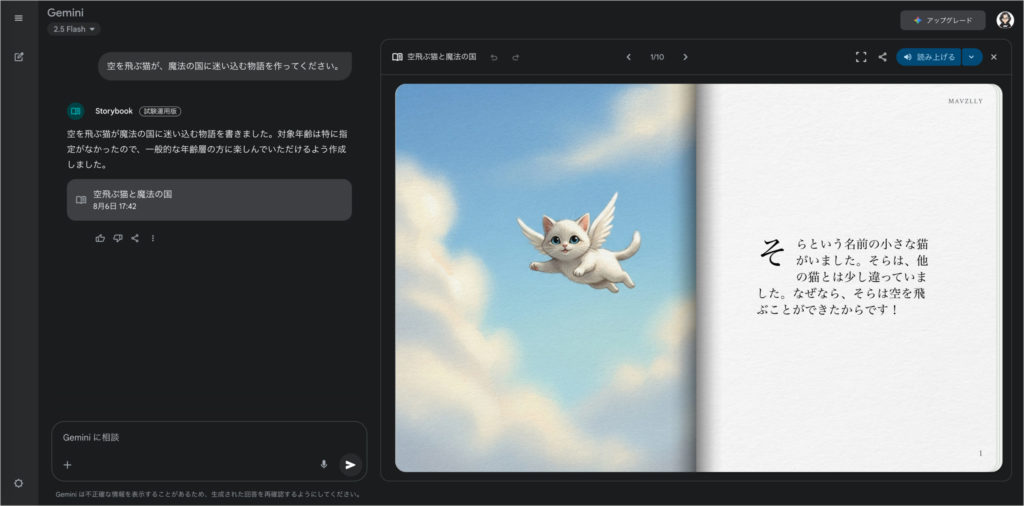Expand the 読み上げる options arrow
1024x506 pixels.
click(x=972, y=57)
